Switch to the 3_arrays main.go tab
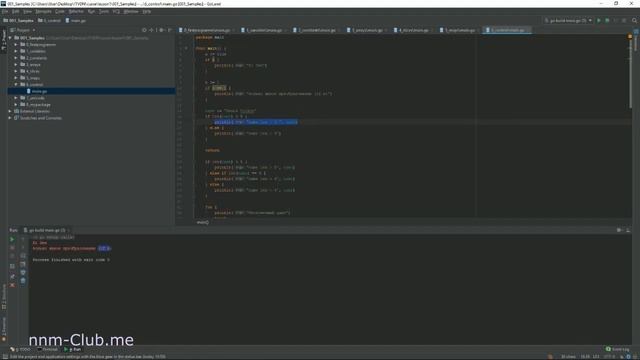The image size is (640, 360). (367, 30)
